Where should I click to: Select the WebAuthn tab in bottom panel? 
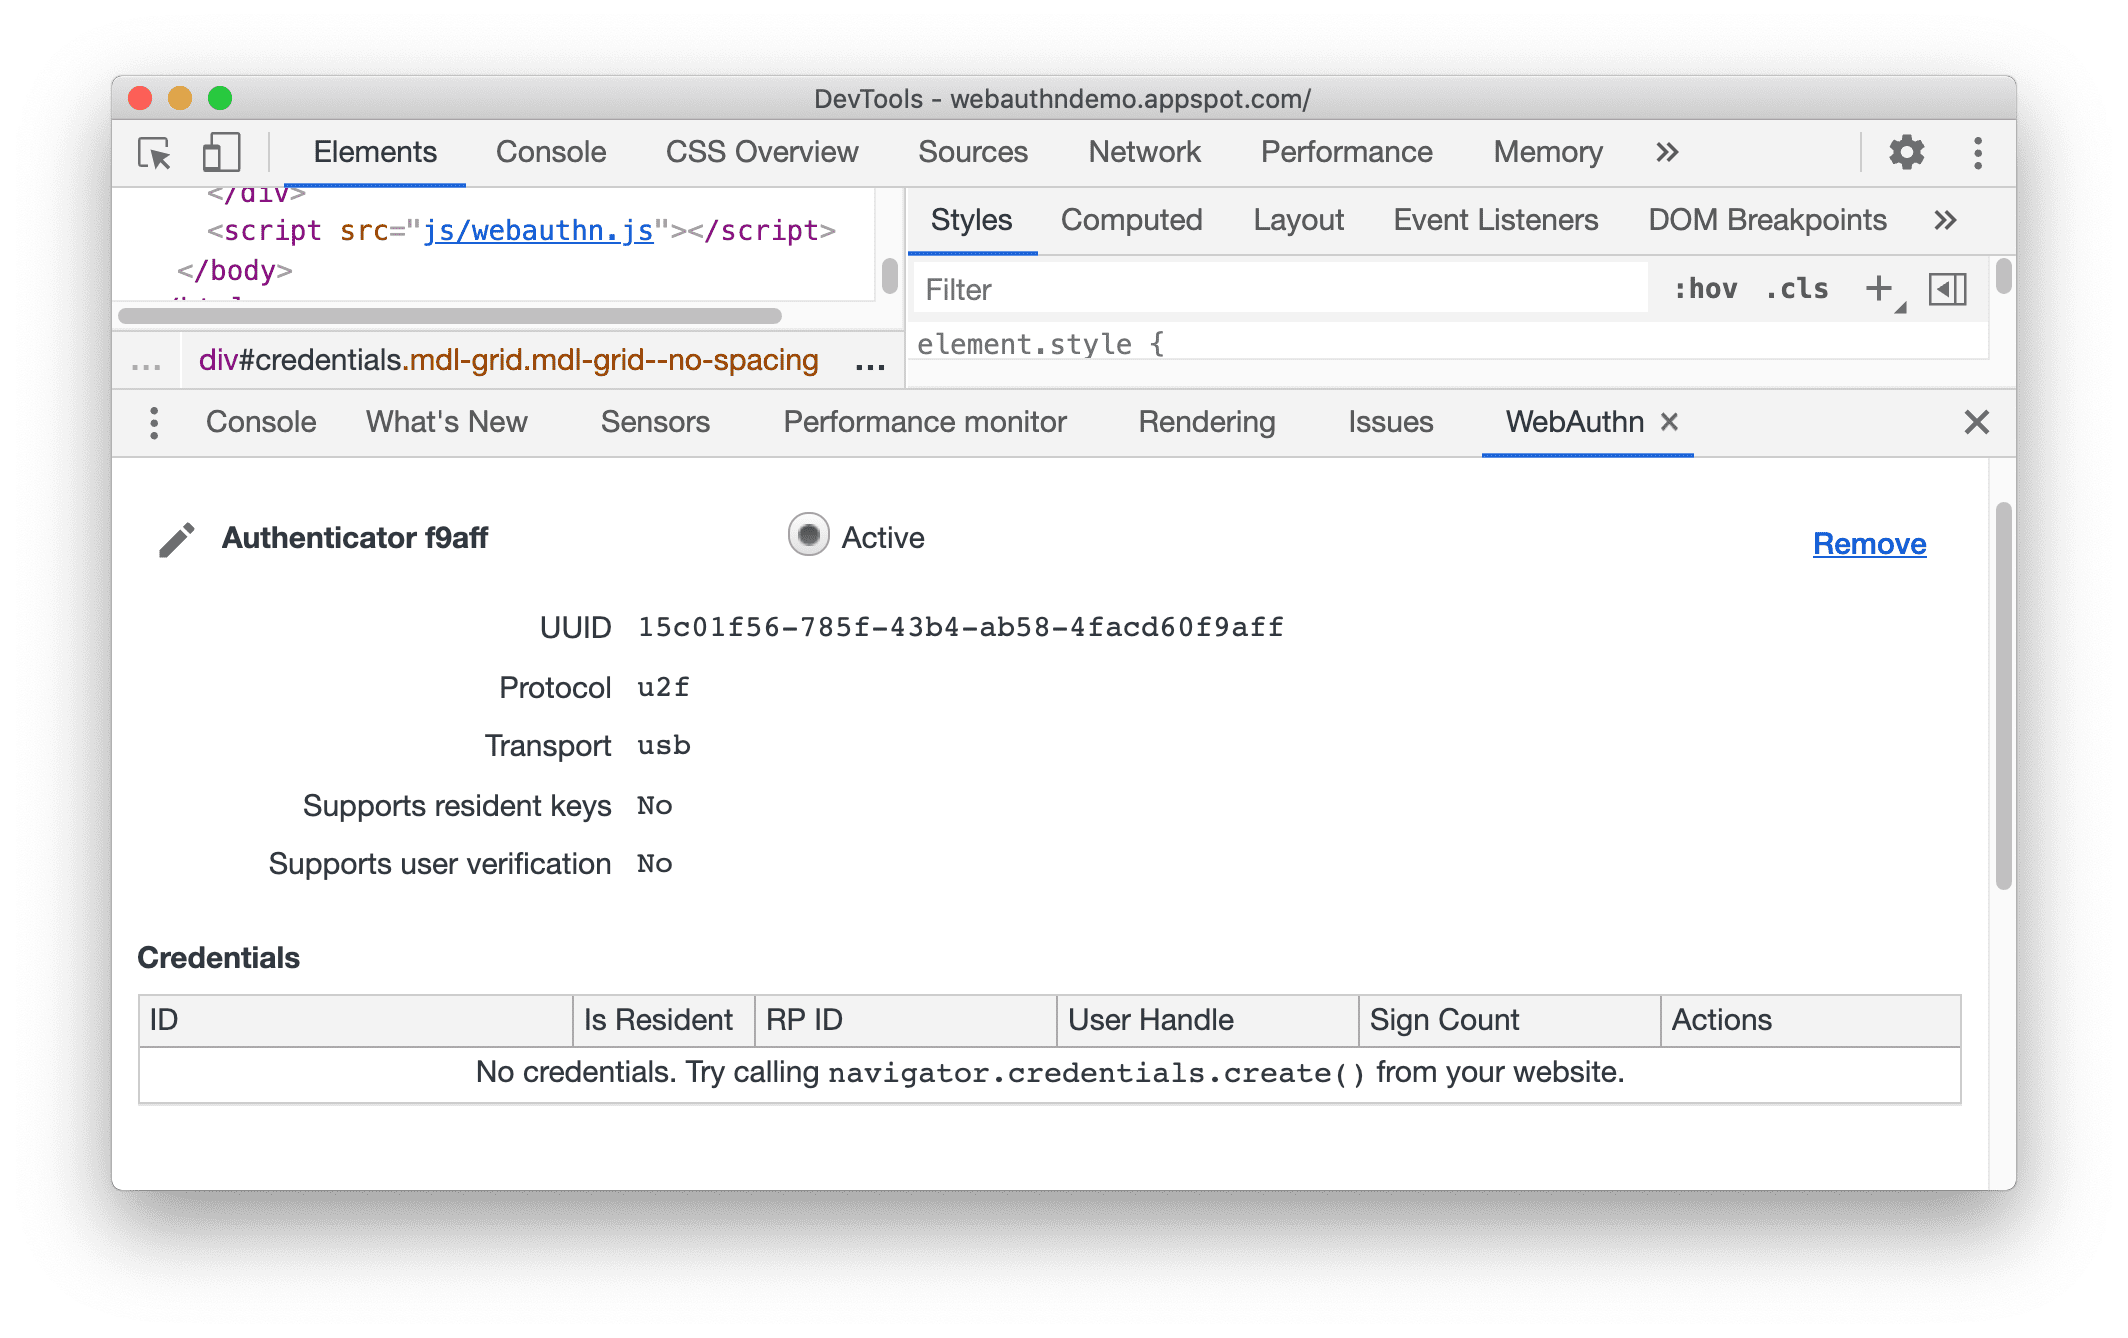click(x=1570, y=419)
